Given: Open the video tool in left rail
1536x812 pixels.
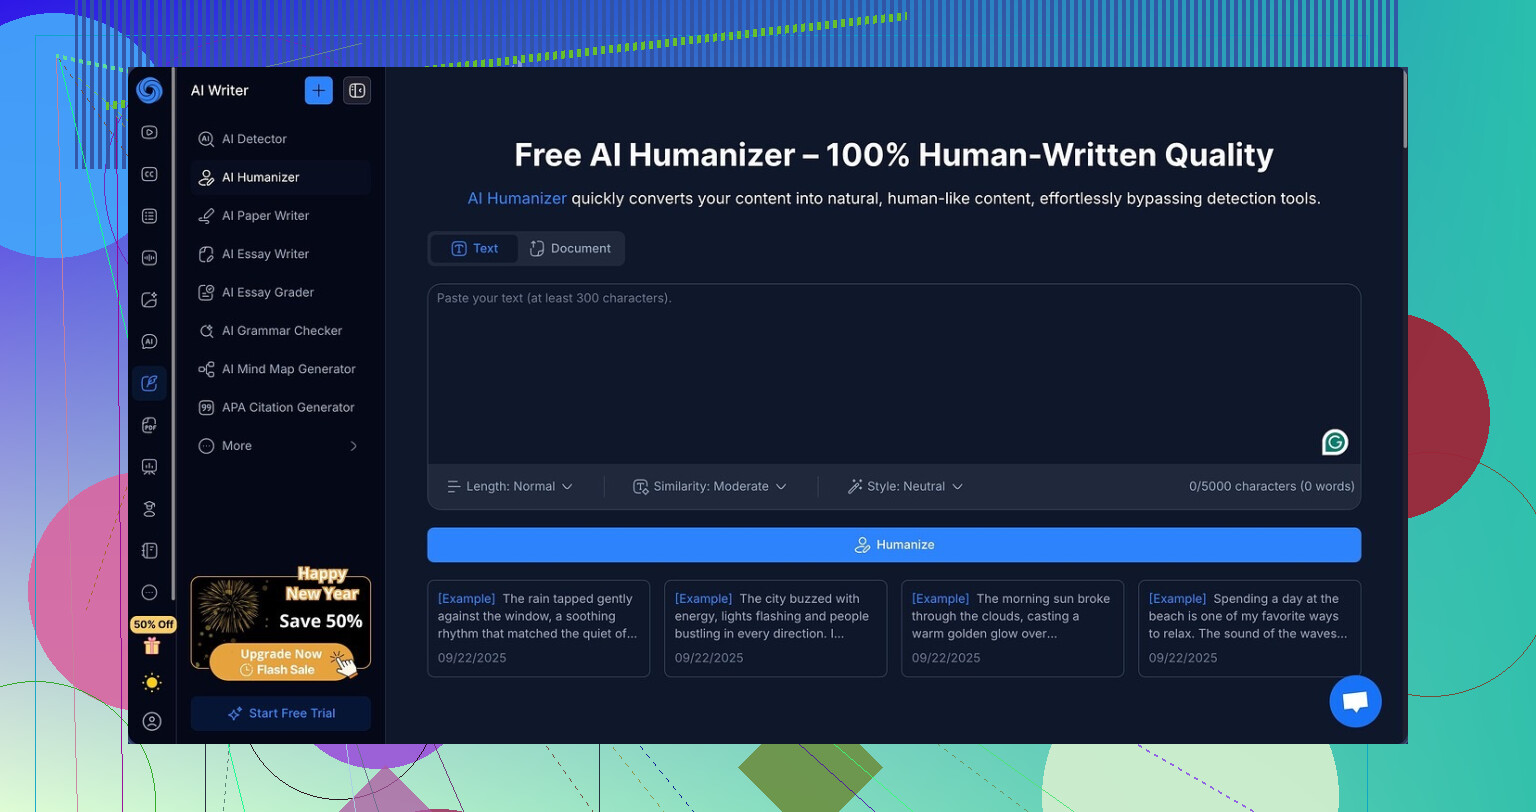Looking at the screenshot, I should (149, 132).
